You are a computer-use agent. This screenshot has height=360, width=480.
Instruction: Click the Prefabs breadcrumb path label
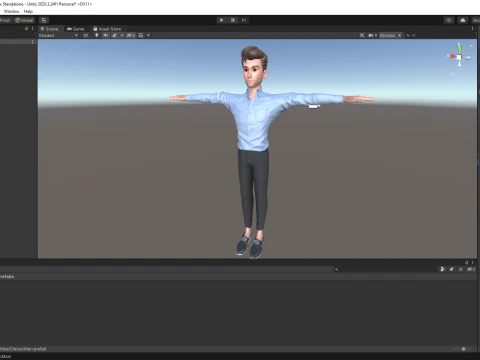(x=7, y=276)
